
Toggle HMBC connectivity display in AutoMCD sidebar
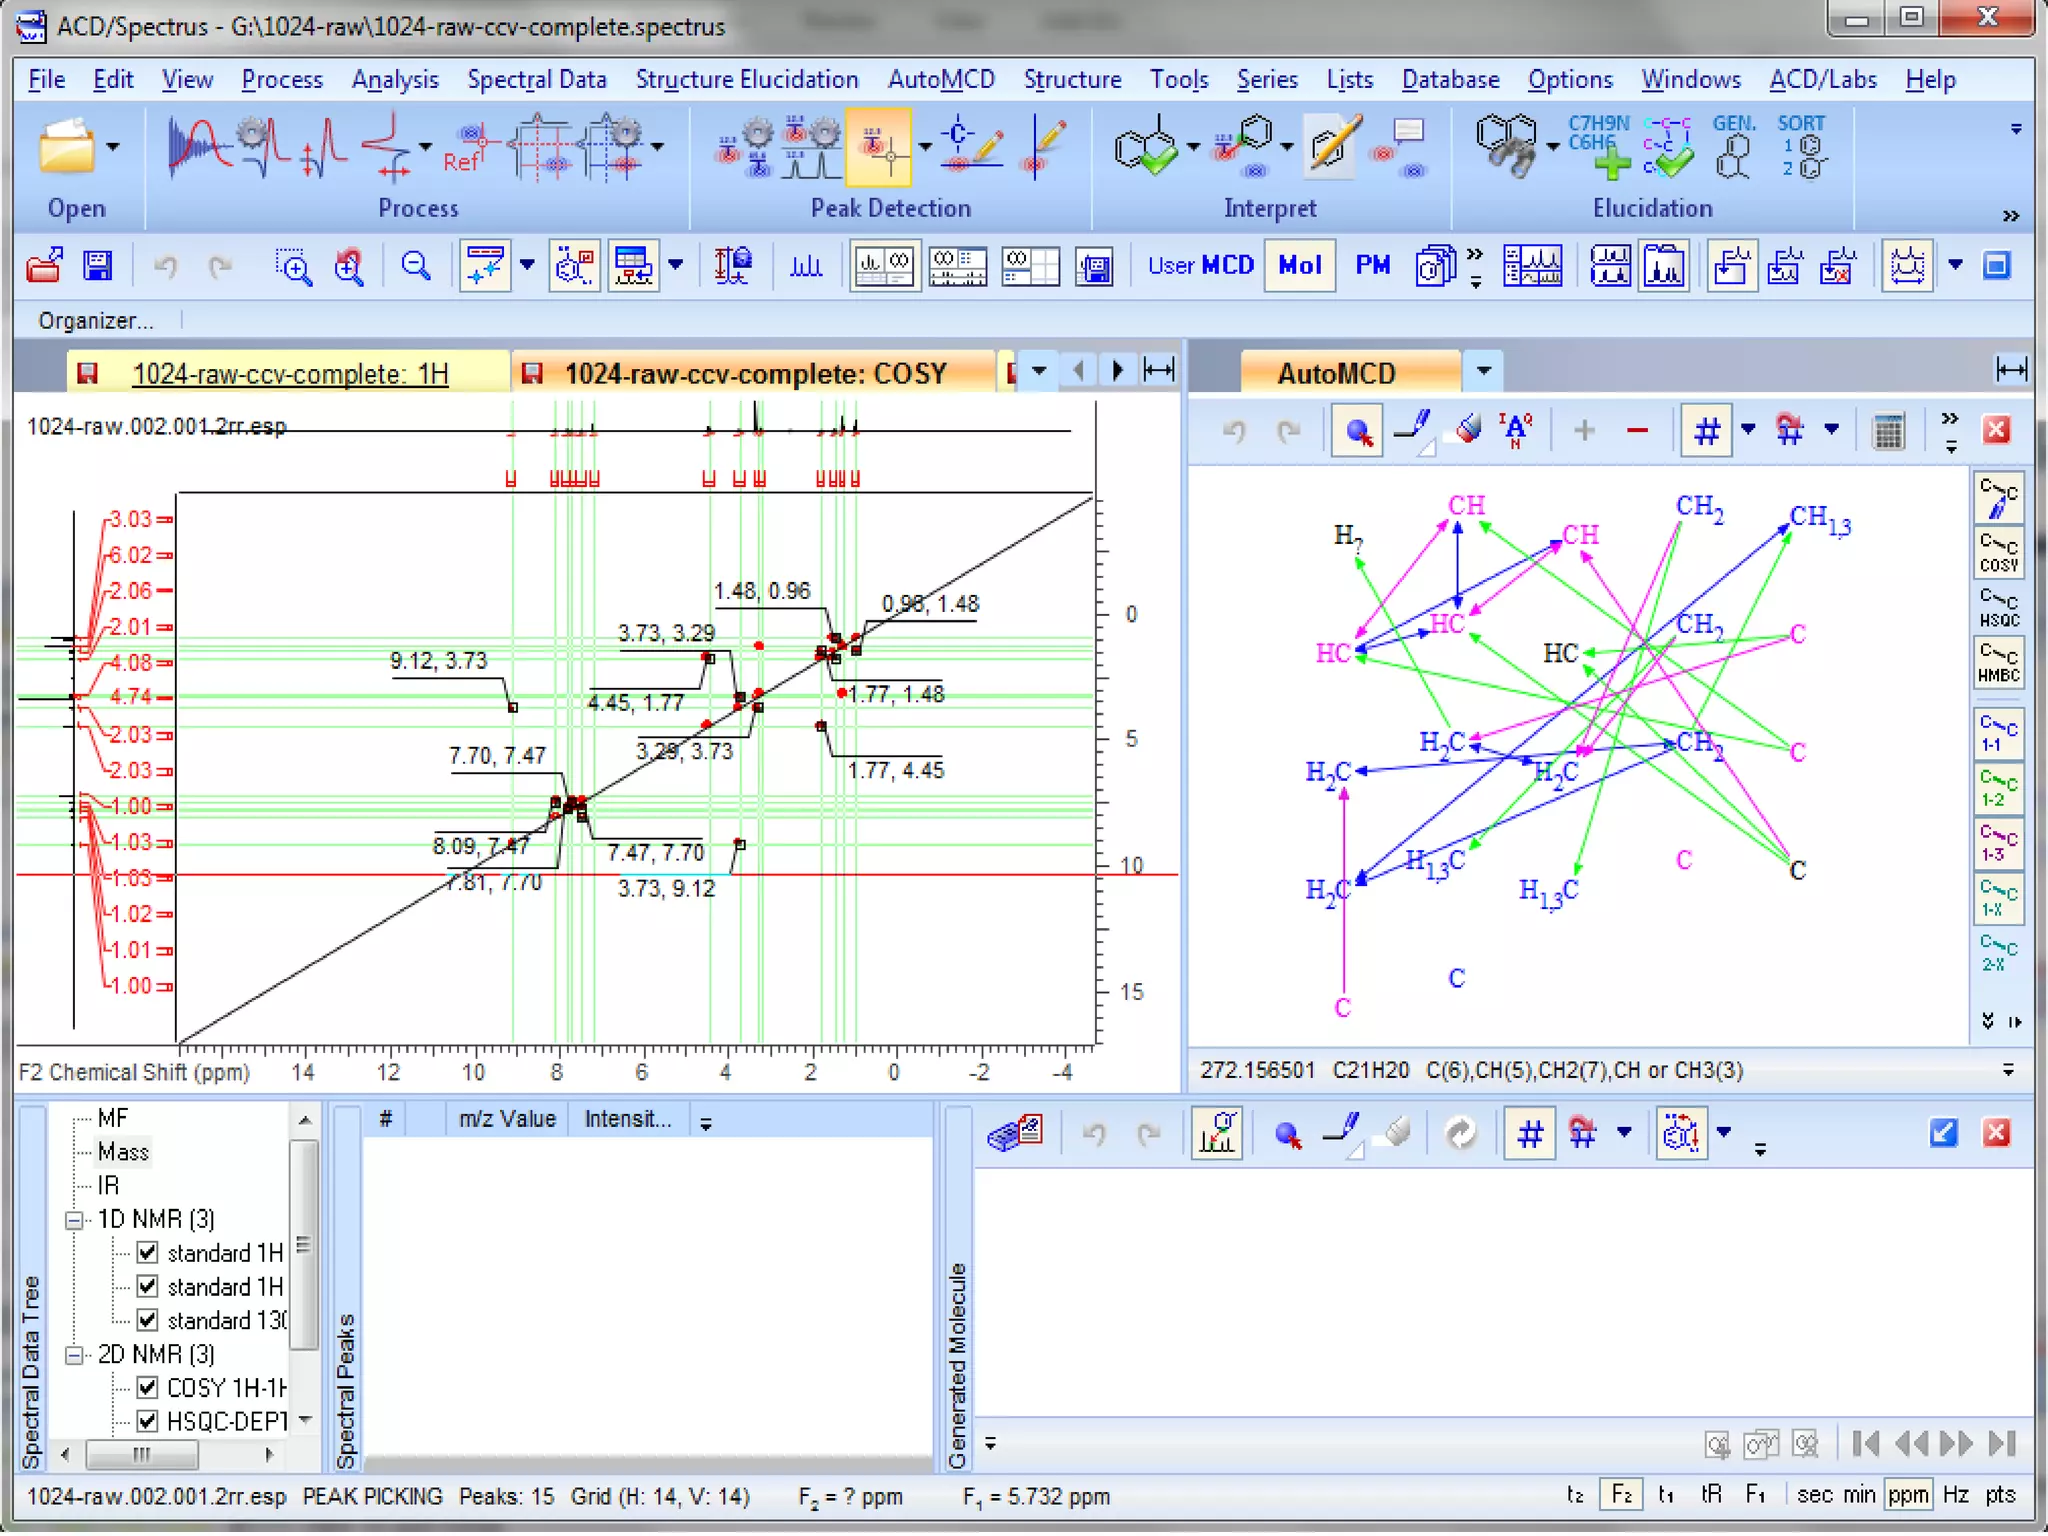point(1998,664)
